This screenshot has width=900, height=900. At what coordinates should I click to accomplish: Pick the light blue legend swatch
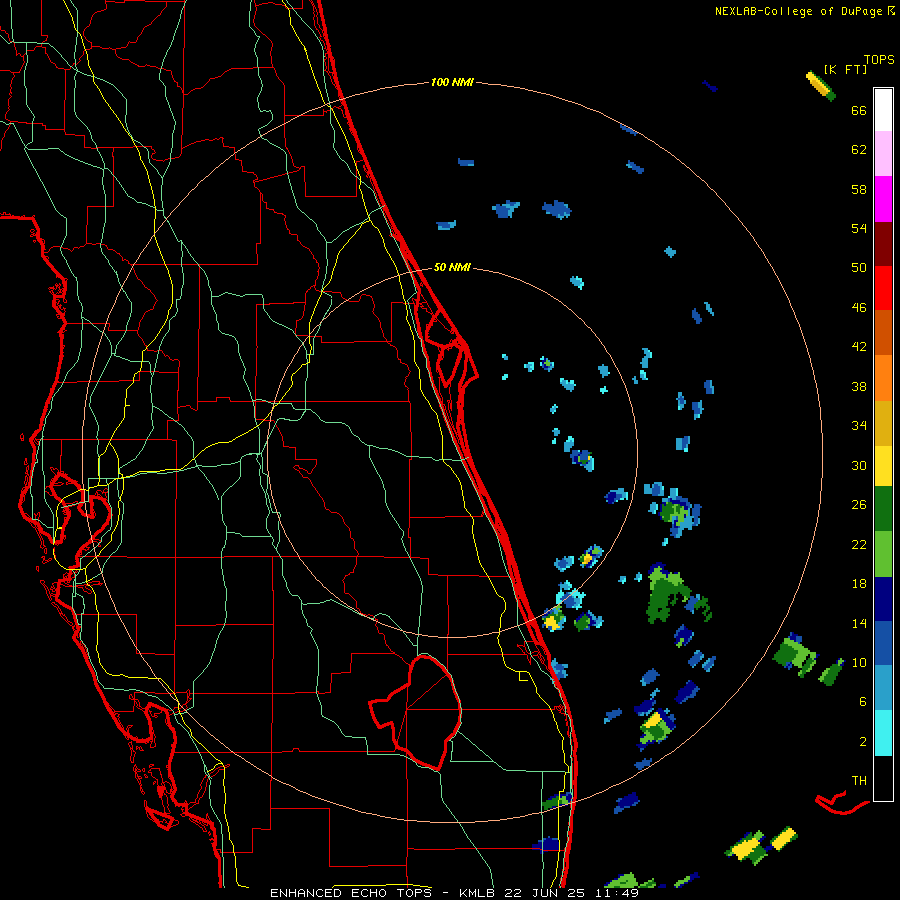pos(883,688)
